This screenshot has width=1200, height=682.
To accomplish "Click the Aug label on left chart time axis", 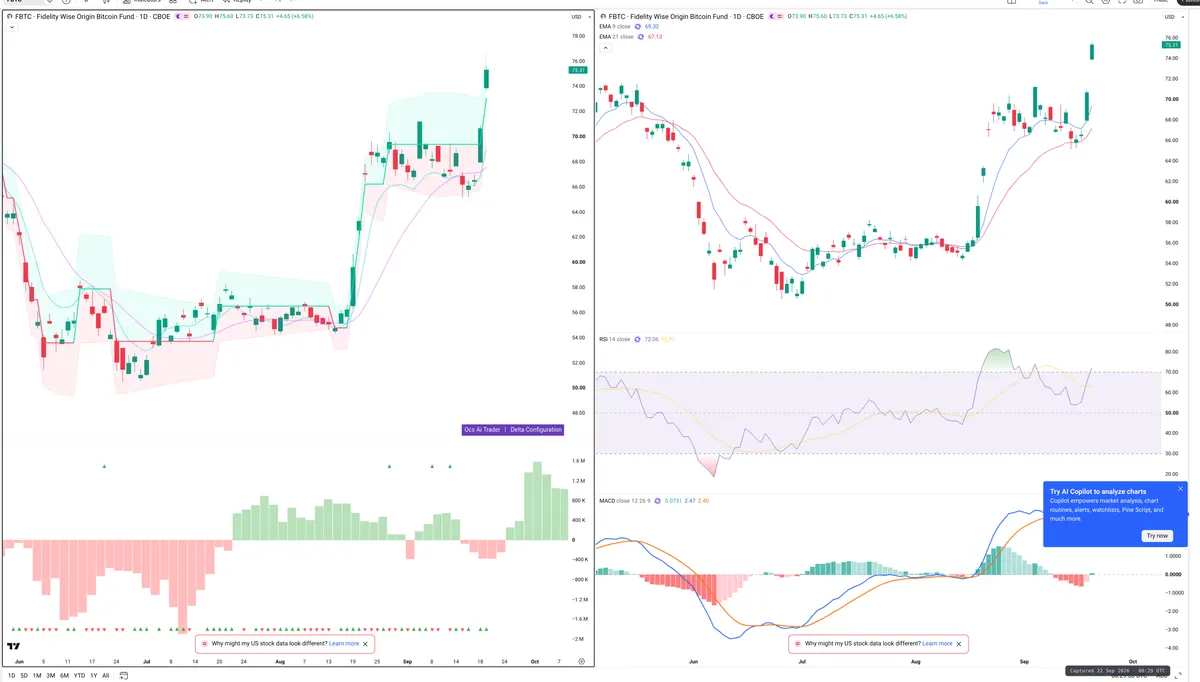I will click(278, 662).
